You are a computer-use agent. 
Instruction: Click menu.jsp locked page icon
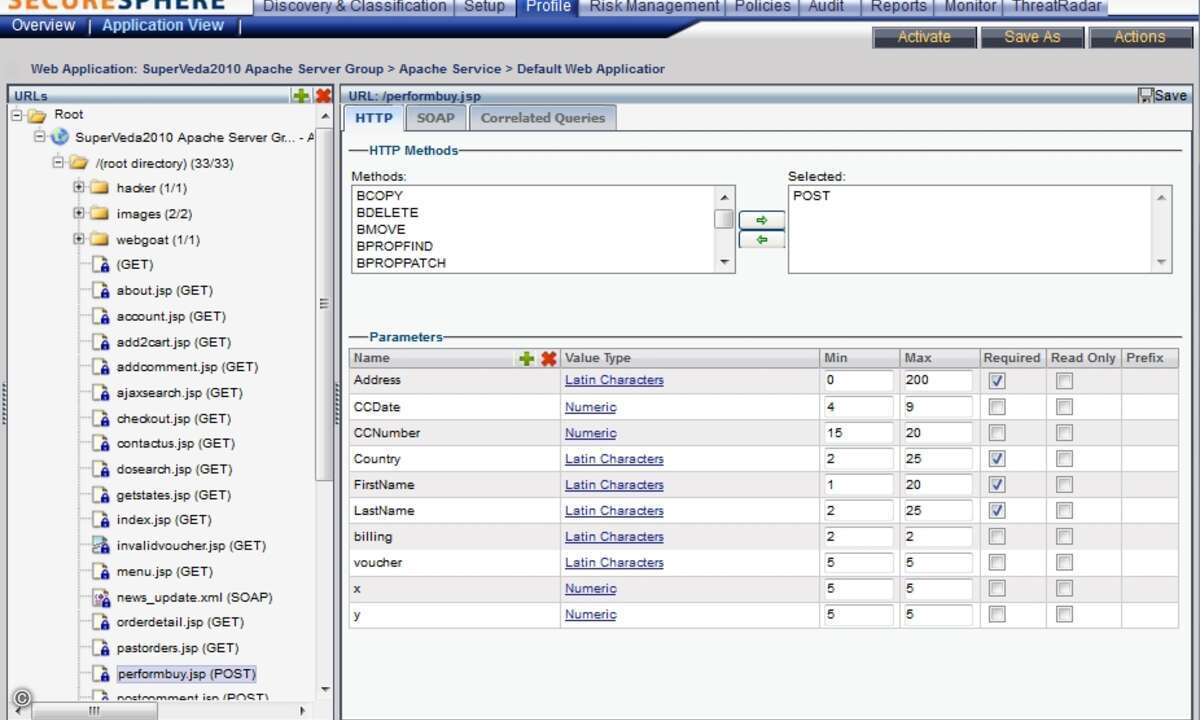pyautogui.click(x=101, y=572)
